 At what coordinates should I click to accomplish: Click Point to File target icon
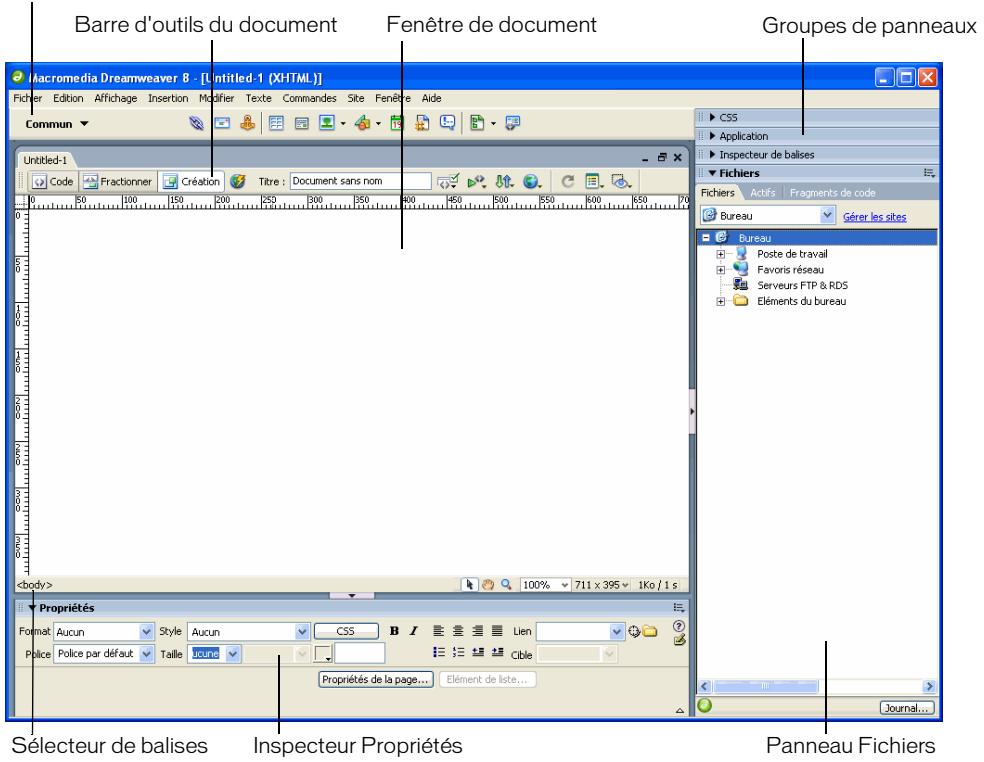(x=634, y=631)
